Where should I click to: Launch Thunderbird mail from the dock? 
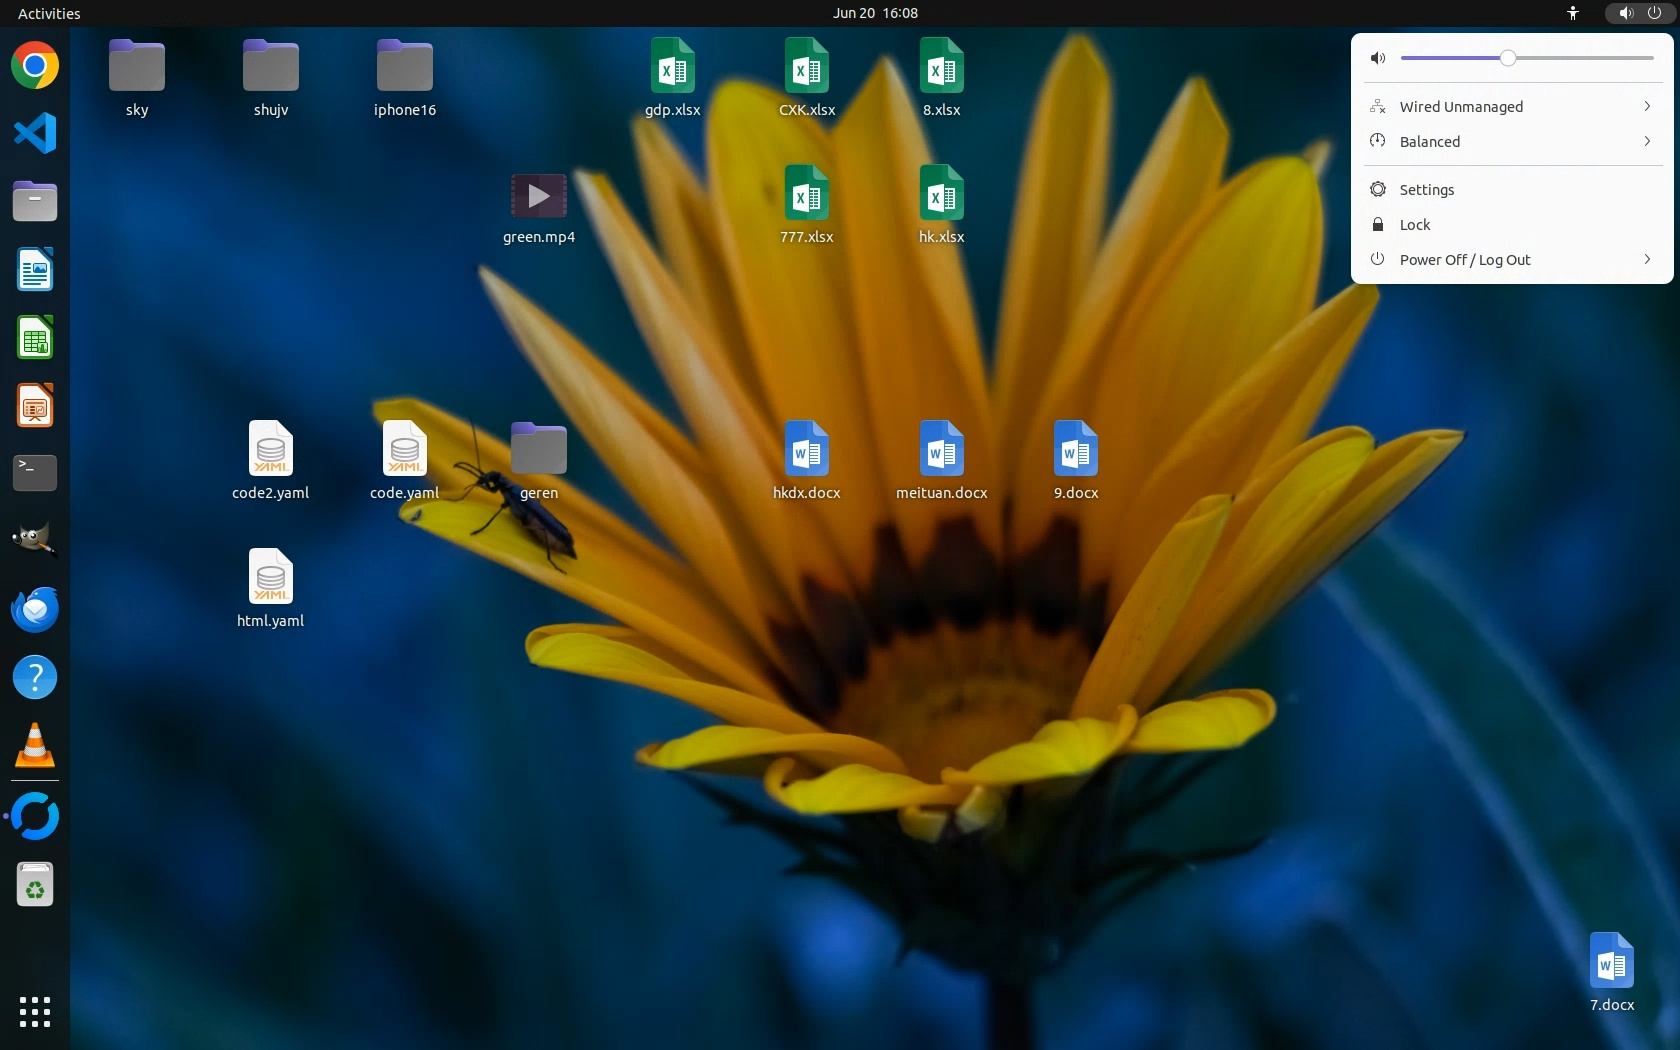click(x=35, y=609)
